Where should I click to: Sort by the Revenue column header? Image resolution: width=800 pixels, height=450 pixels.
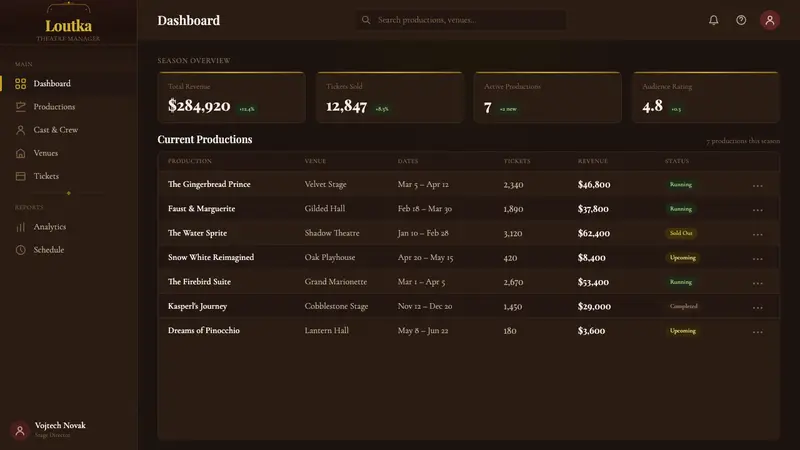[593, 161]
